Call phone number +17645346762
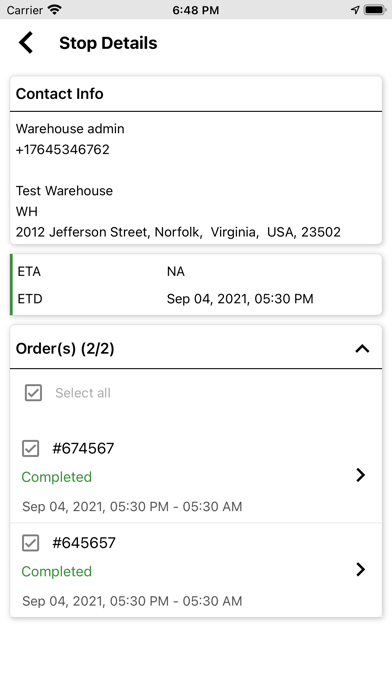 [63, 150]
